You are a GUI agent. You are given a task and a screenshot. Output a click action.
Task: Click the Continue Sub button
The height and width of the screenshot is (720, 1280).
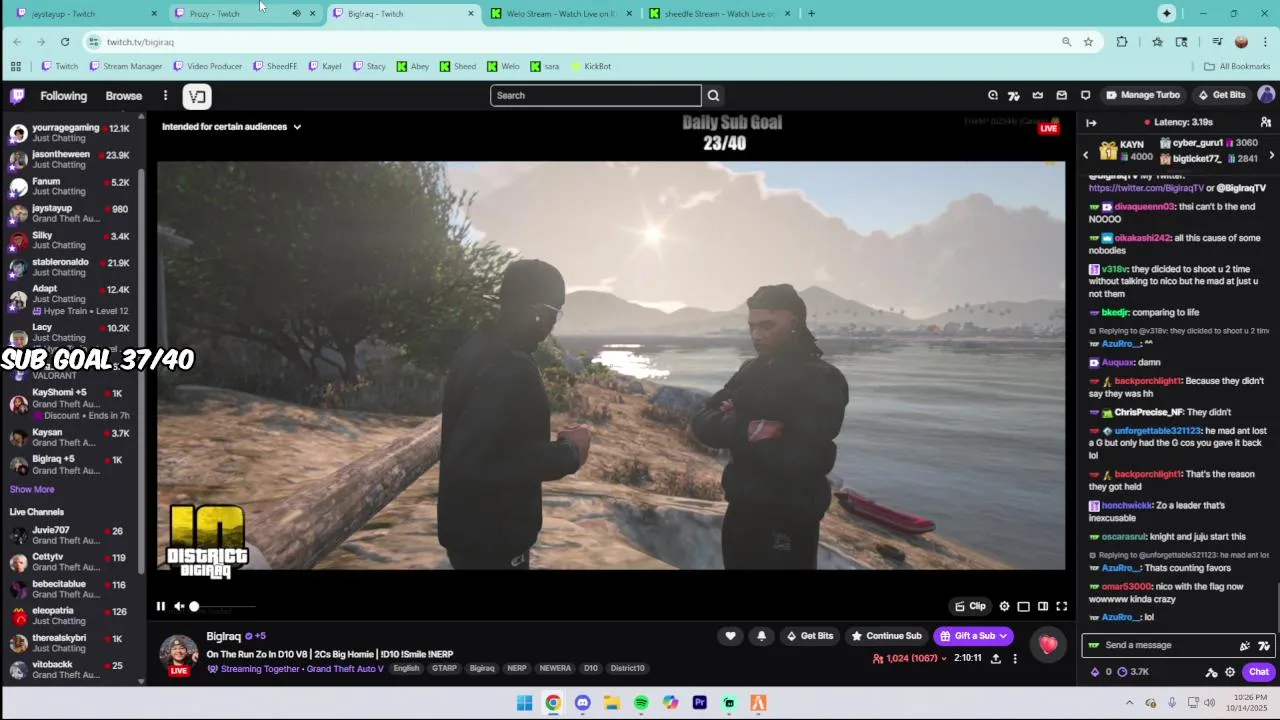(886, 636)
